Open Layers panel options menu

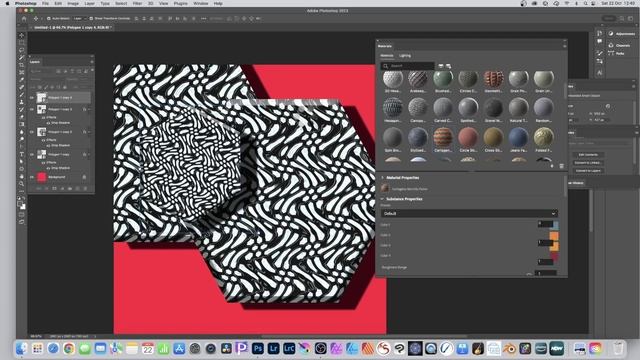(92, 62)
